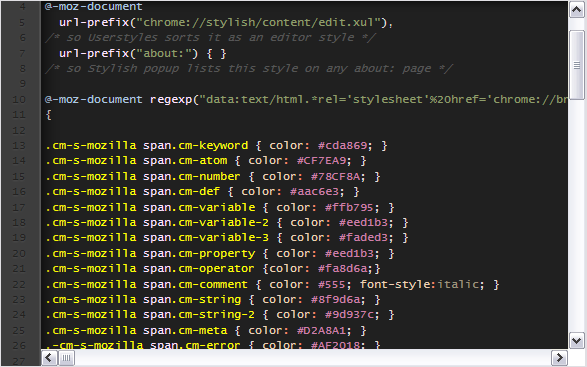This screenshot has height=367, width=587.
Task: Click the selector span.cm-meta
Action: (185, 330)
